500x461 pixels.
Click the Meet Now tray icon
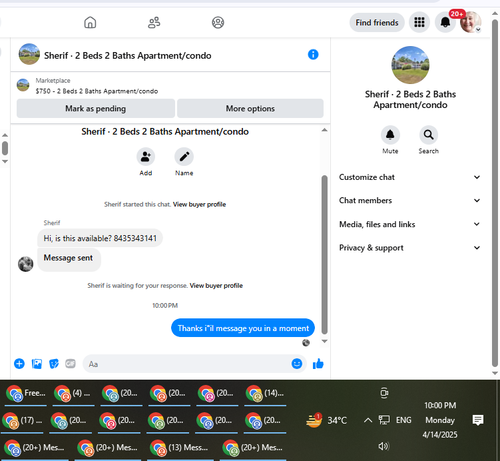tap(384, 393)
